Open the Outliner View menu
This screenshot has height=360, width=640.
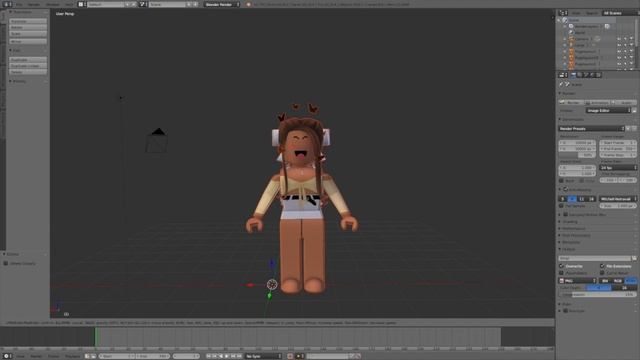576,13
